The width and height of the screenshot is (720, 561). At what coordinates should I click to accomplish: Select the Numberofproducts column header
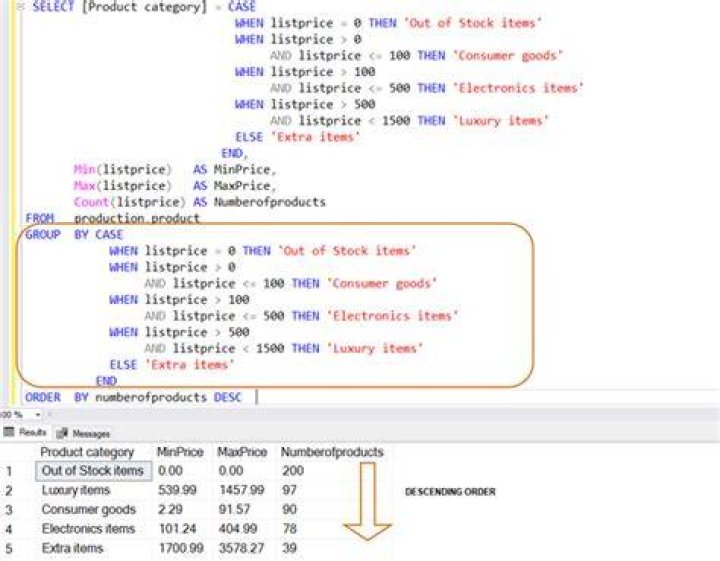coord(332,452)
